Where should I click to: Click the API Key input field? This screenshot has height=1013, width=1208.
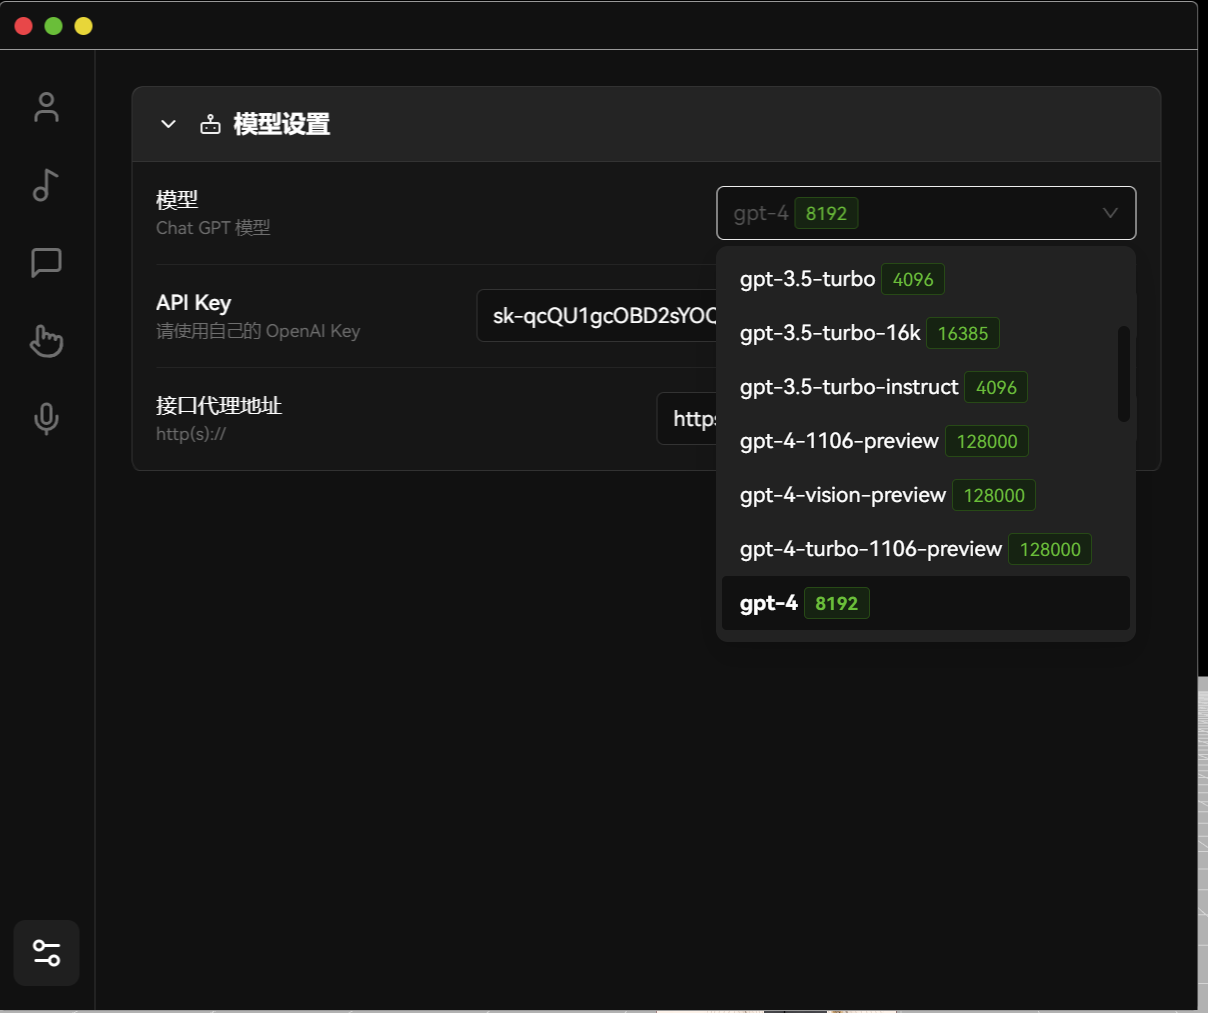pos(597,316)
